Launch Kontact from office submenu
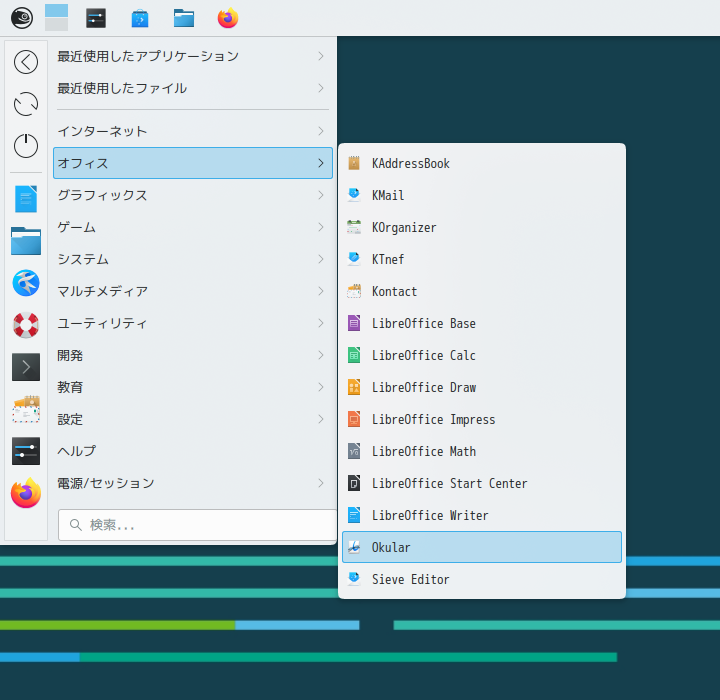 click(x=482, y=291)
